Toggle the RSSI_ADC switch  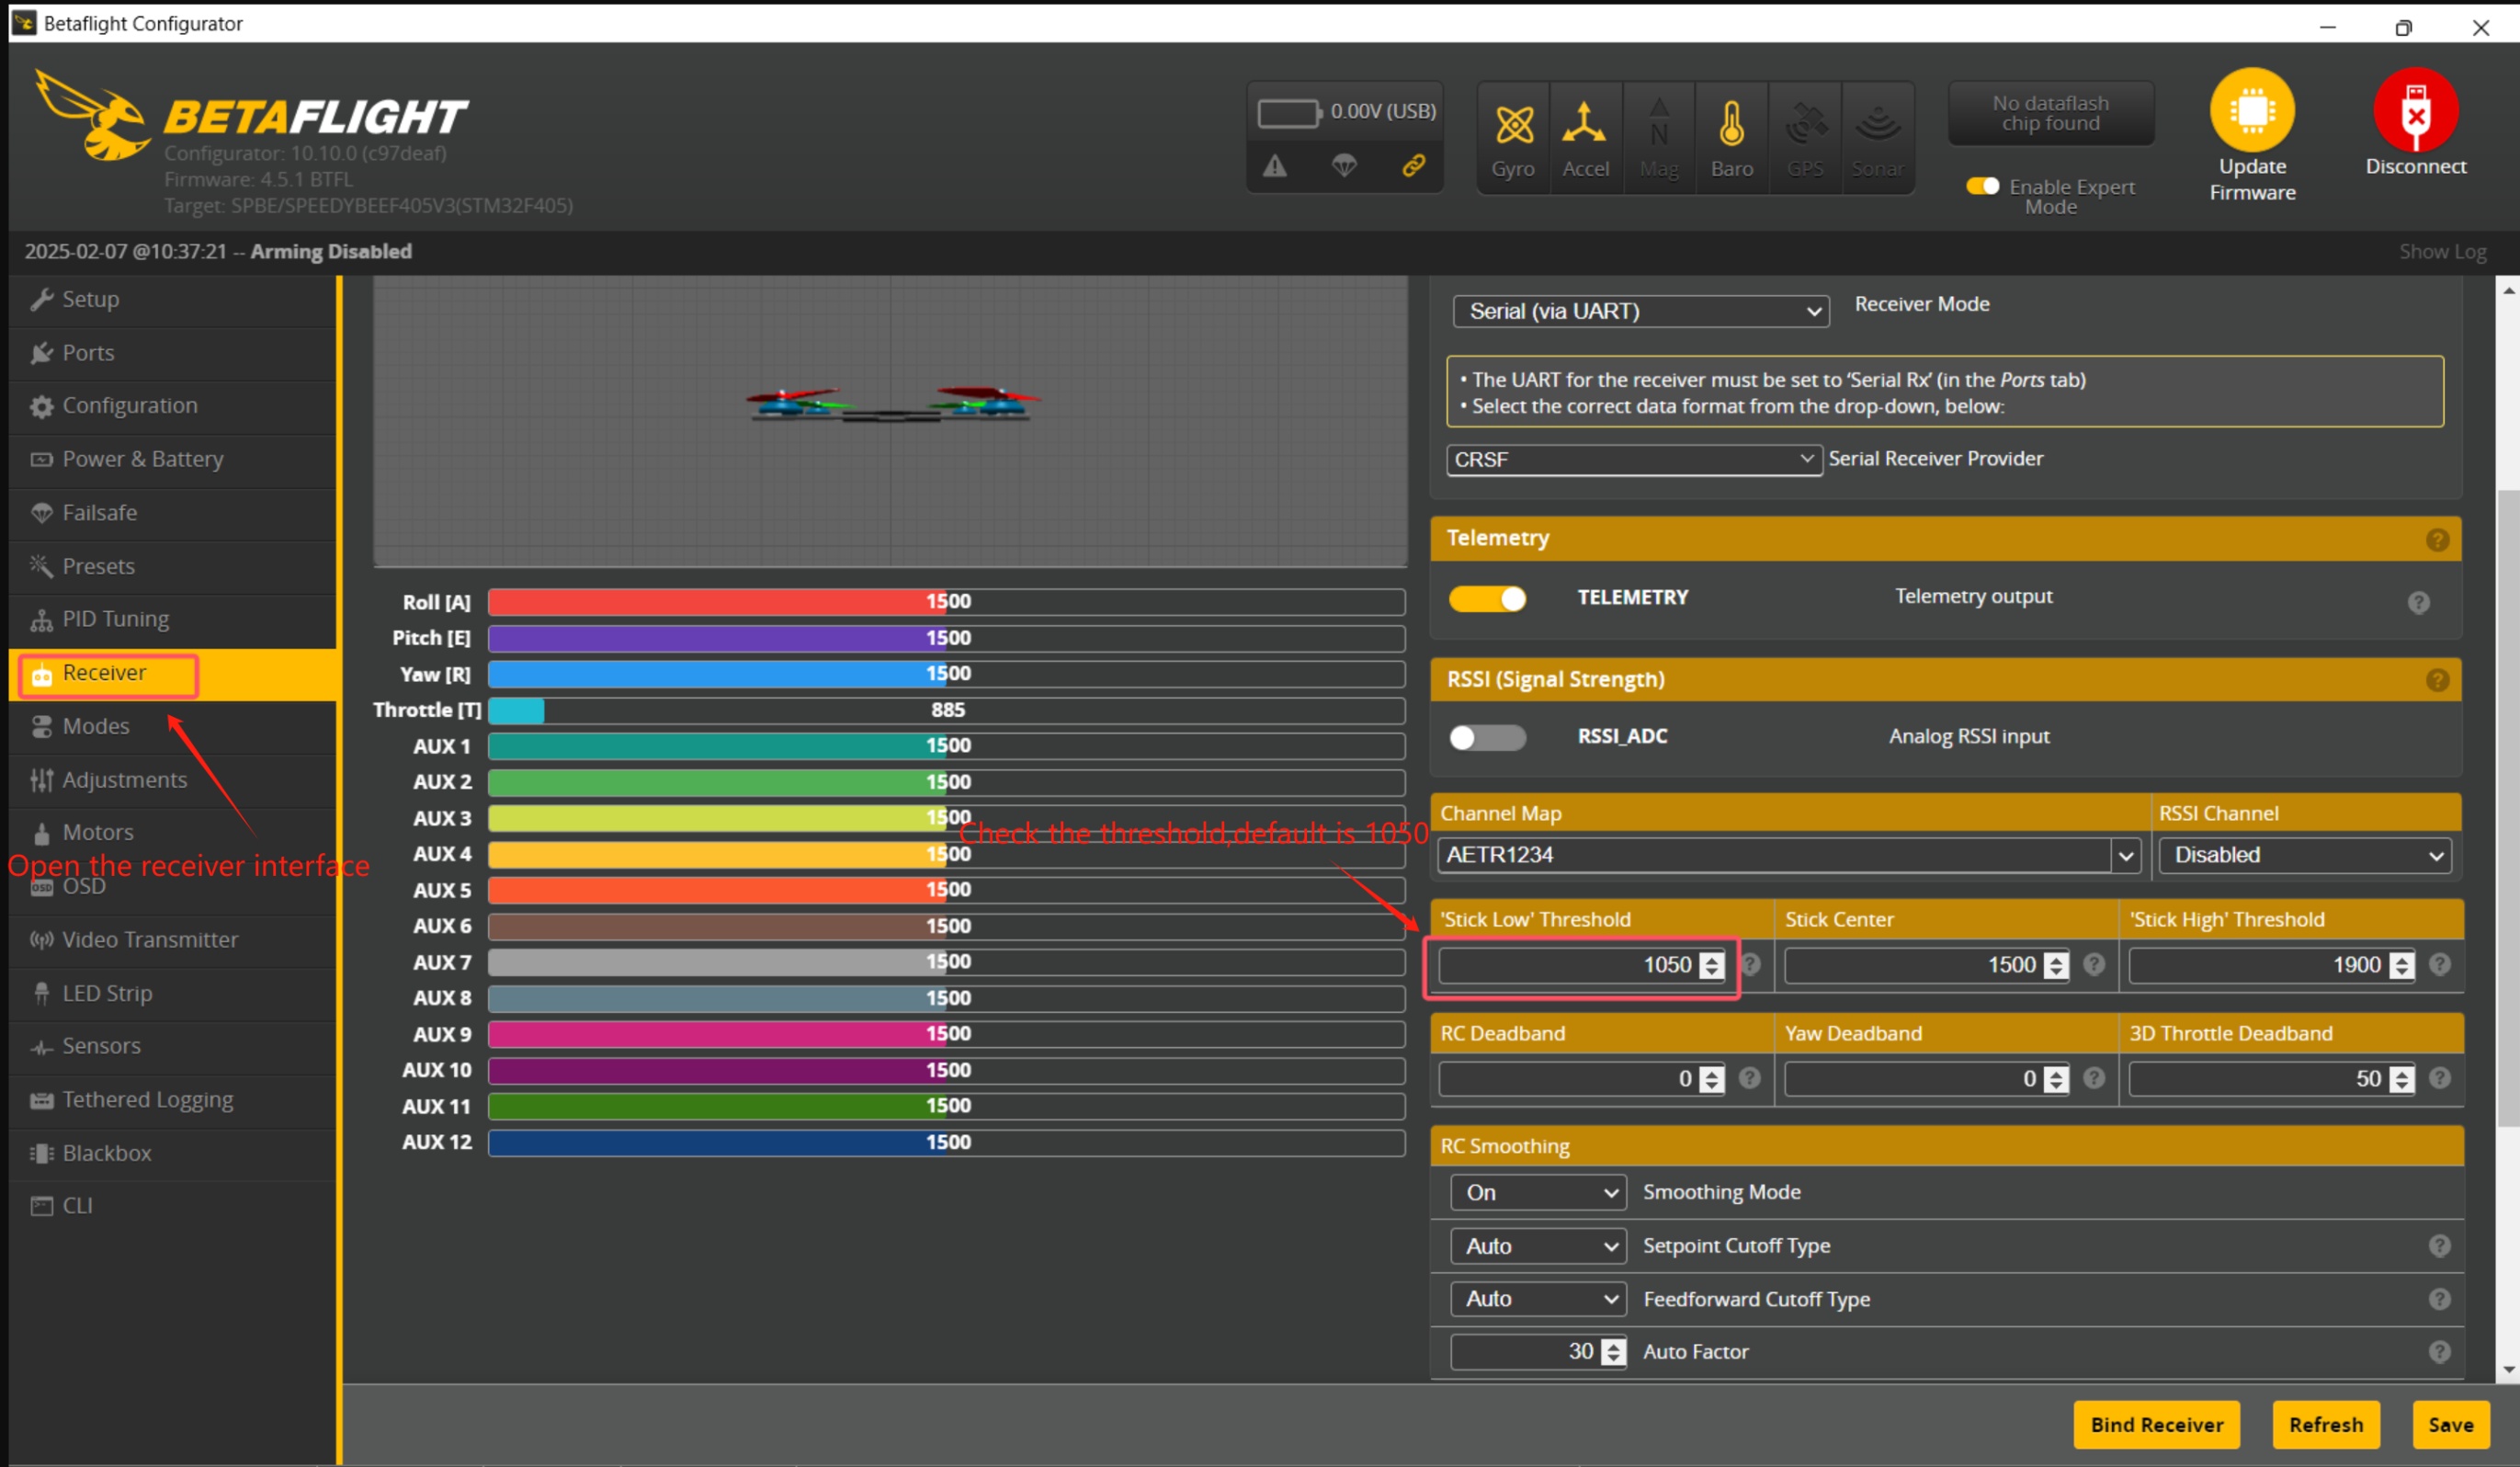(x=1487, y=738)
